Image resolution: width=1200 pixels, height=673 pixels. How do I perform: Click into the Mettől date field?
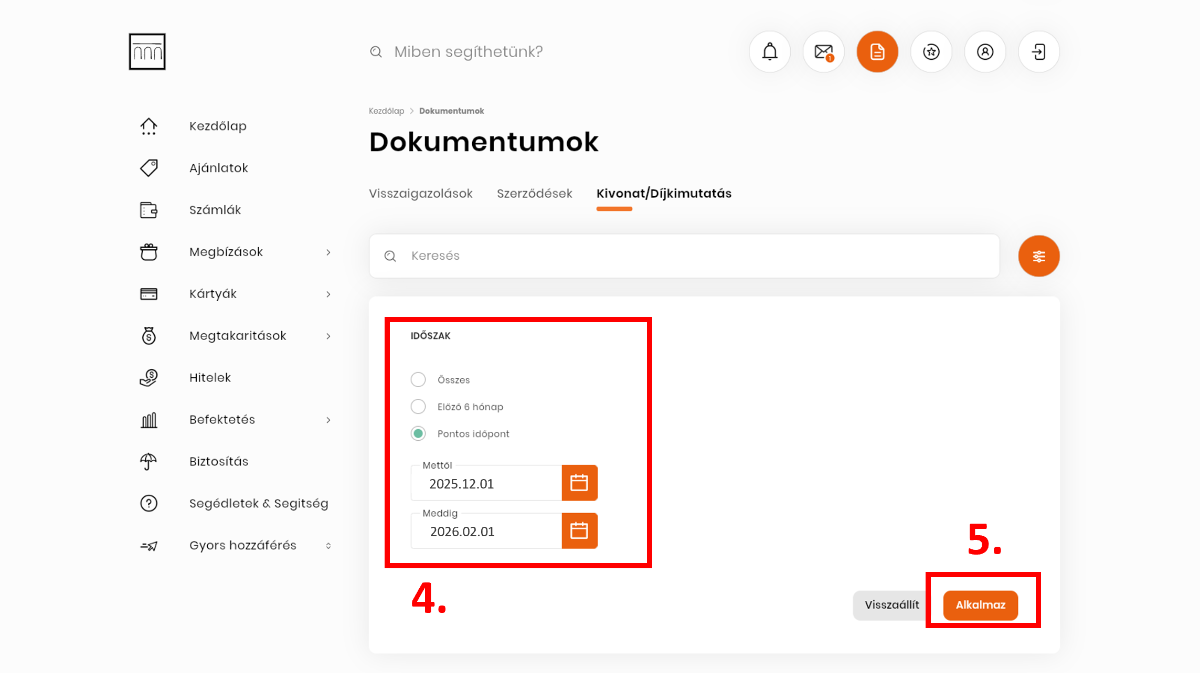coord(486,483)
